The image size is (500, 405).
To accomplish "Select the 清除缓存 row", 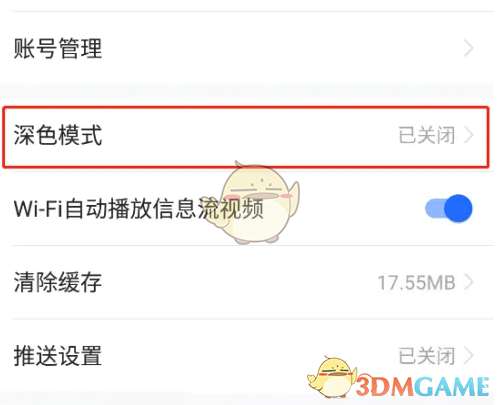I will pyautogui.click(x=250, y=283).
